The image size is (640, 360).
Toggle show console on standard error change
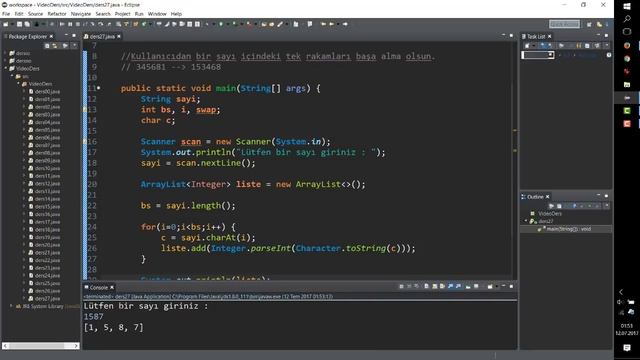[458, 287]
